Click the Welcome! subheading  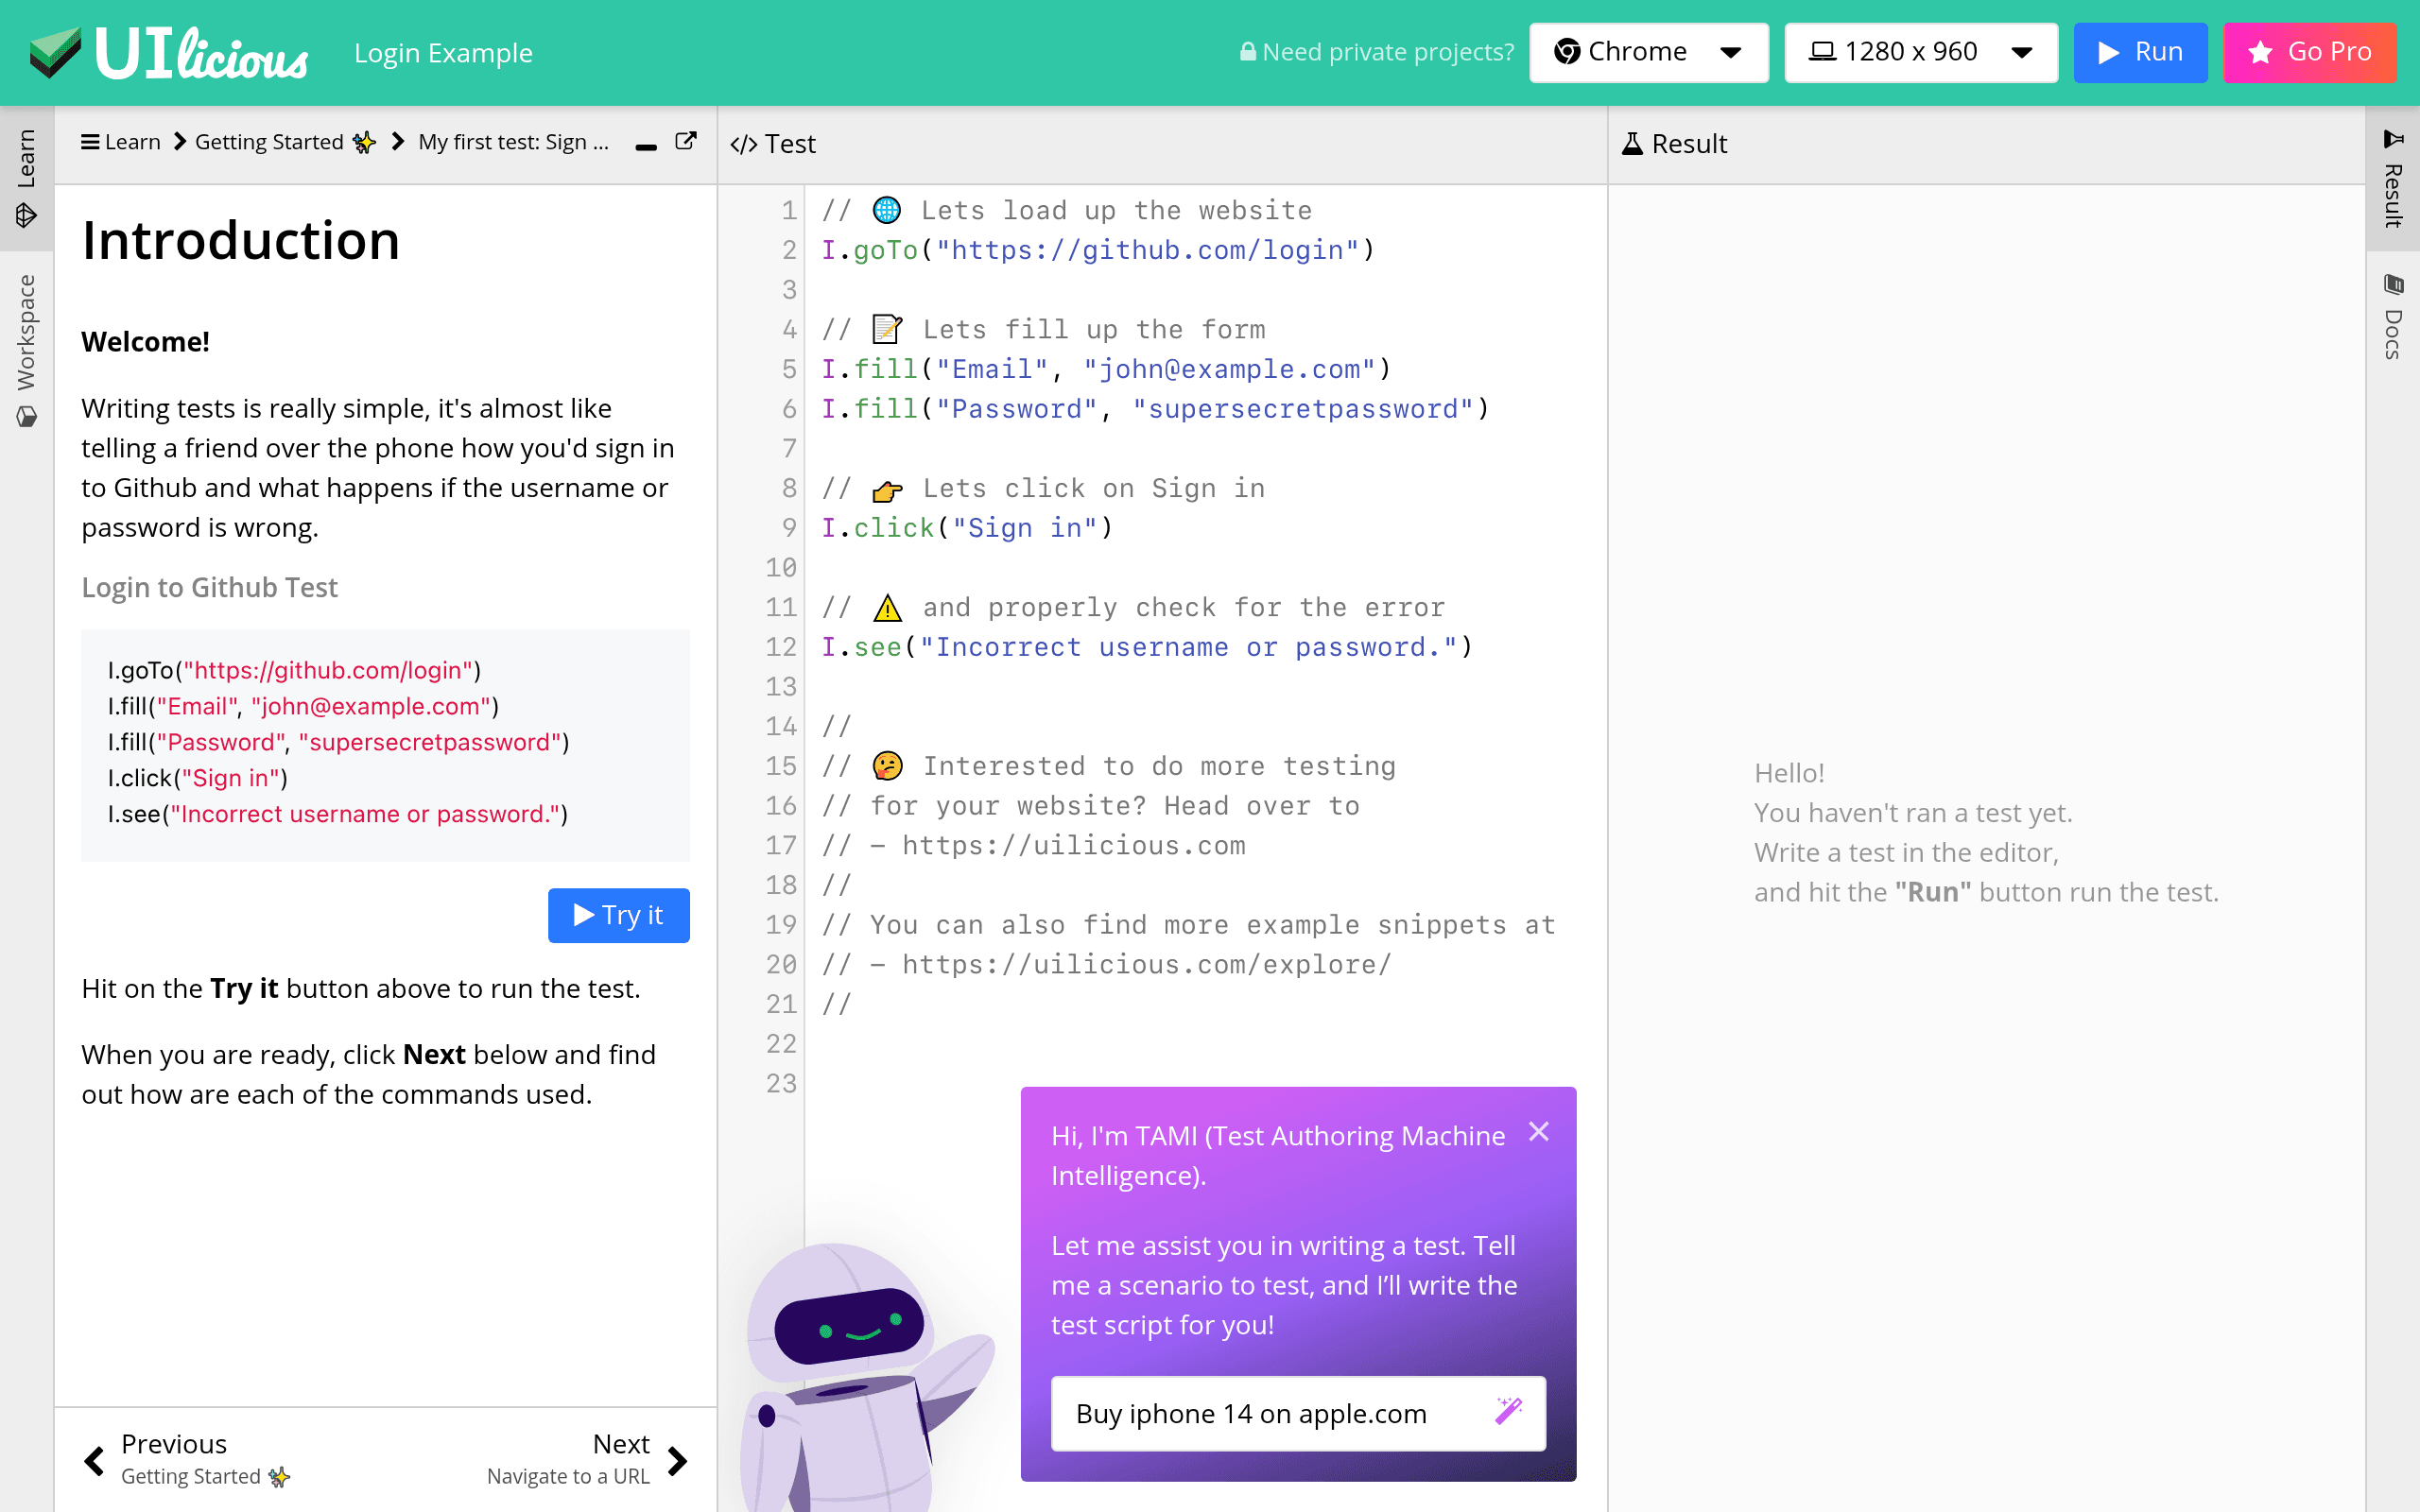(x=146, y=342)
